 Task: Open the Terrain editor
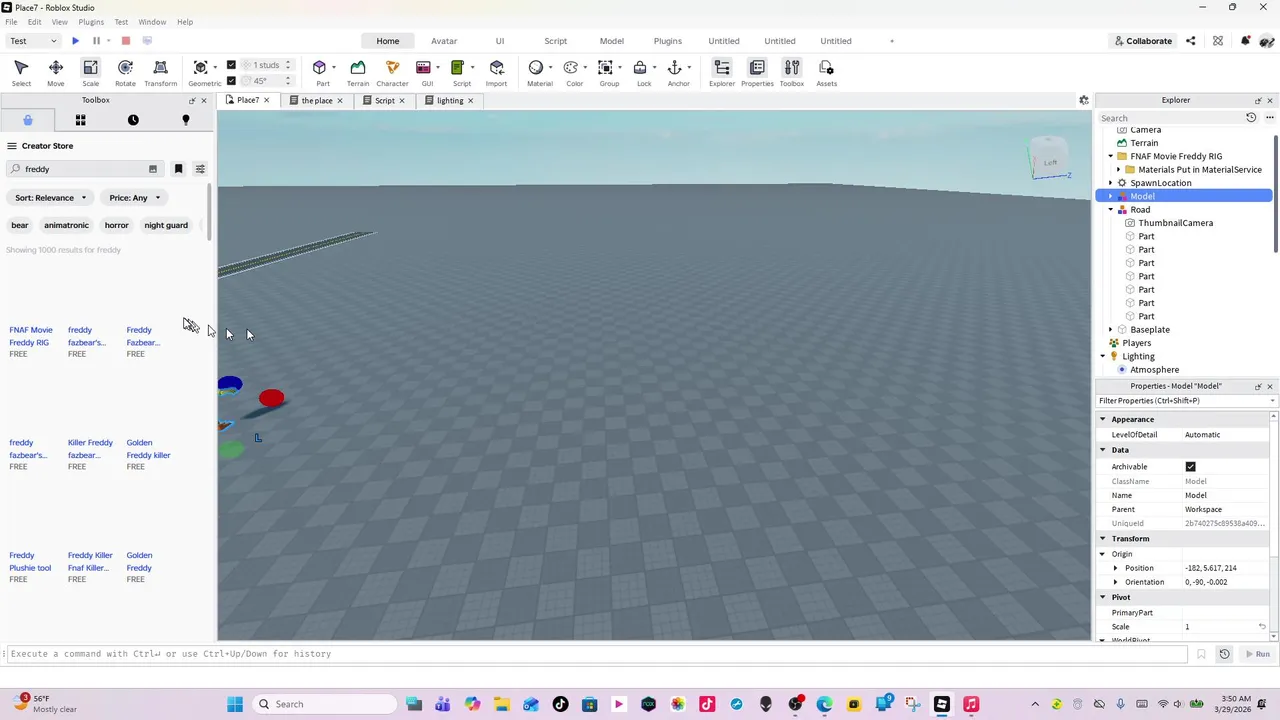pos(357,72)
